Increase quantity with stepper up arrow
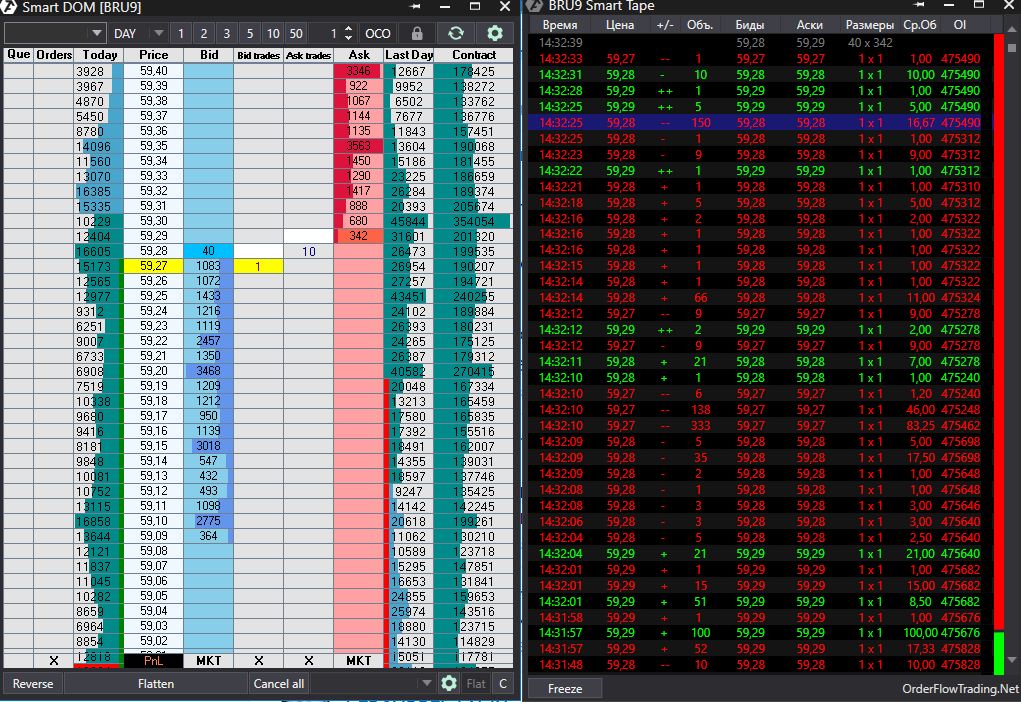1021x702 pixels. [x=348, y=29]
